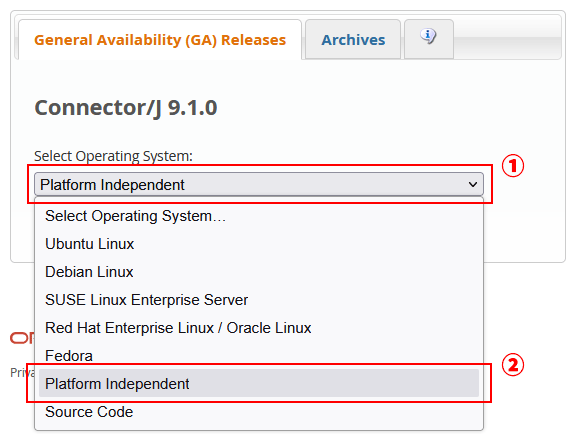Select Source Code from the list

click(259, 412)
